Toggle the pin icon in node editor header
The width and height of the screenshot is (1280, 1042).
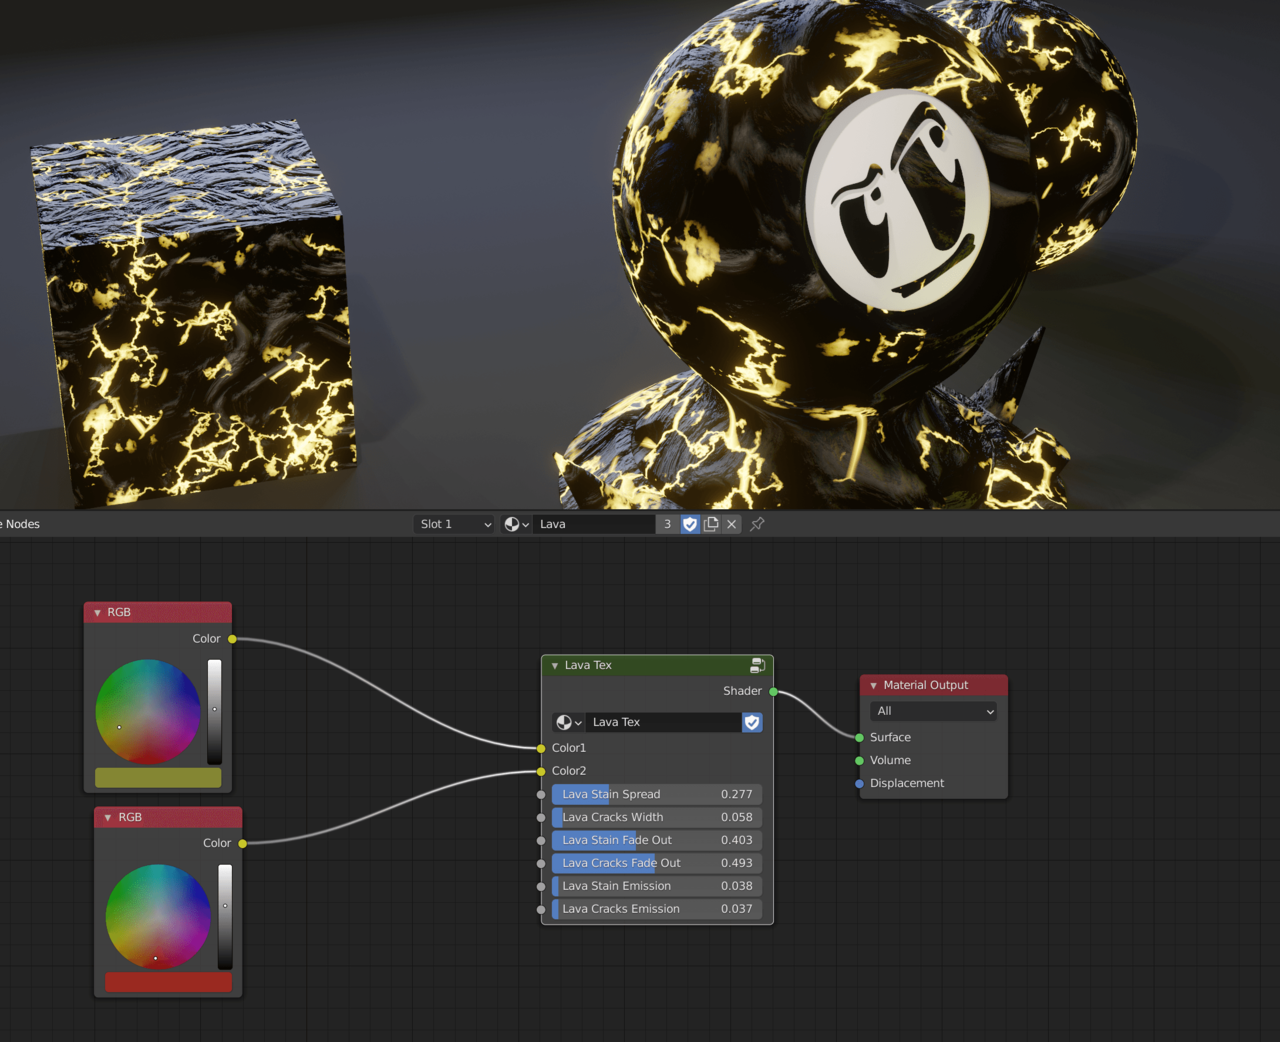pyautogui.click(x=757, y=524)
